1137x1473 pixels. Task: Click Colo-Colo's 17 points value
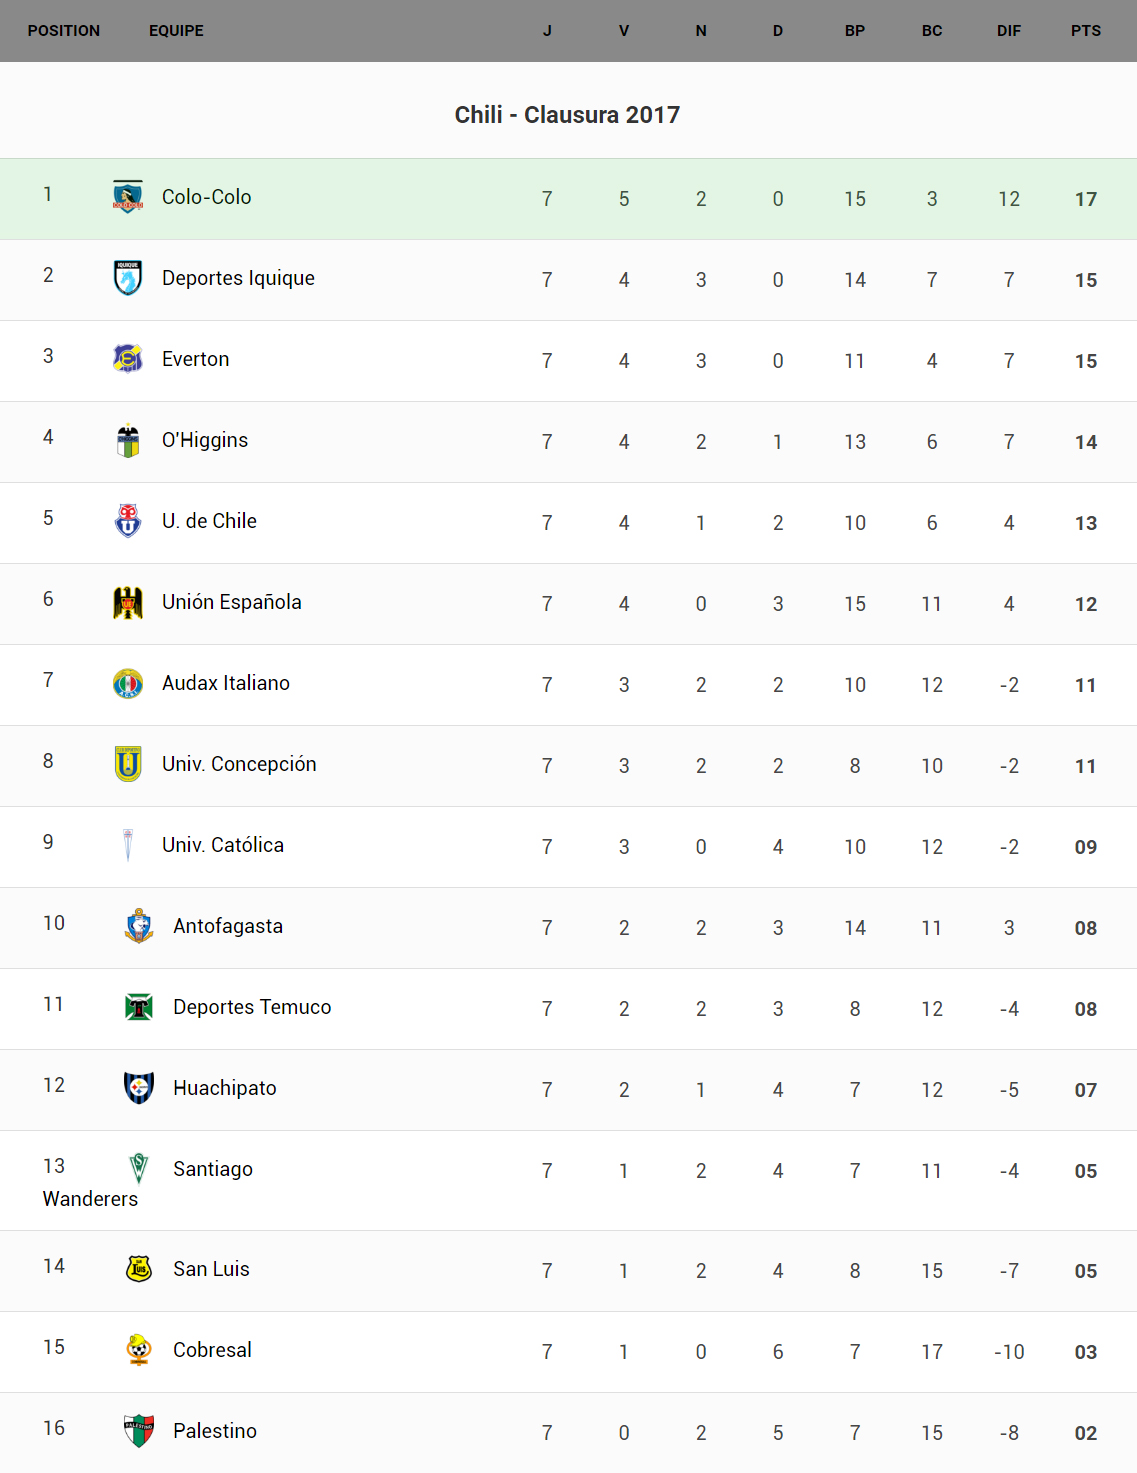click(x=1086, y=199)
